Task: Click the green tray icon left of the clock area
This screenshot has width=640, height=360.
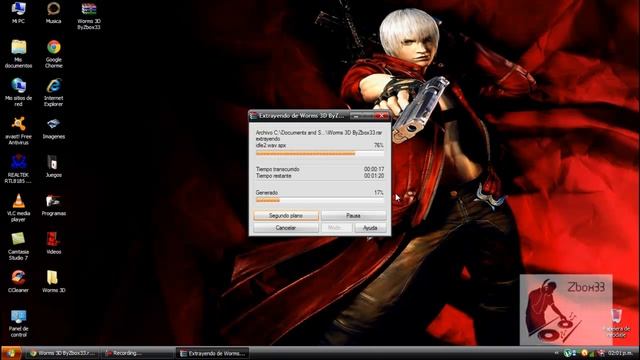Action: (x=568, y=353)
